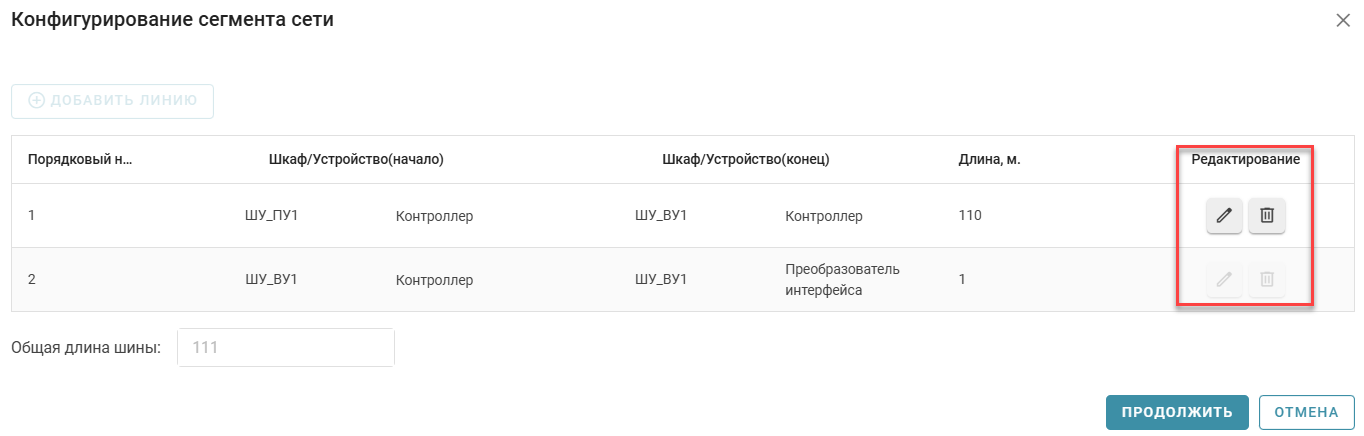Select ШУ_ПУ1 cell in row 1
This screenshot has width=1364, height=436.
pos(271,215)
